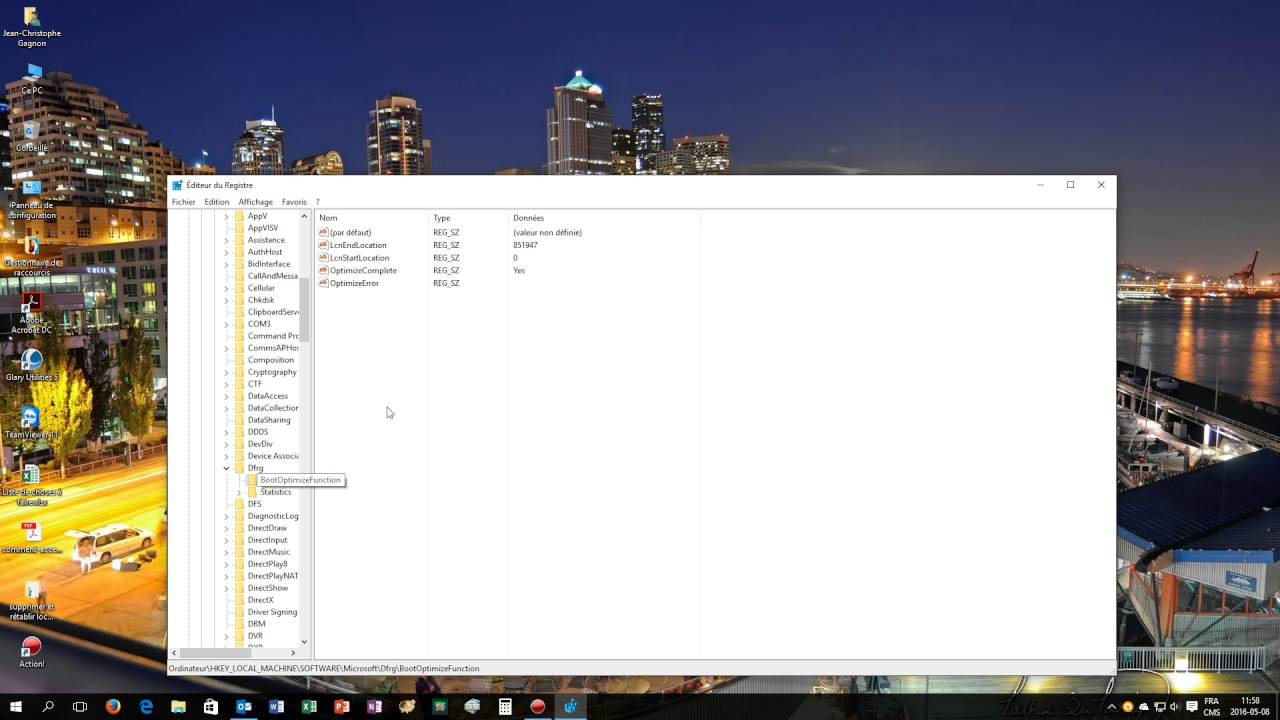Select the TeamViewer desktop icon
1280x720 pixels.
click(32, 422)
